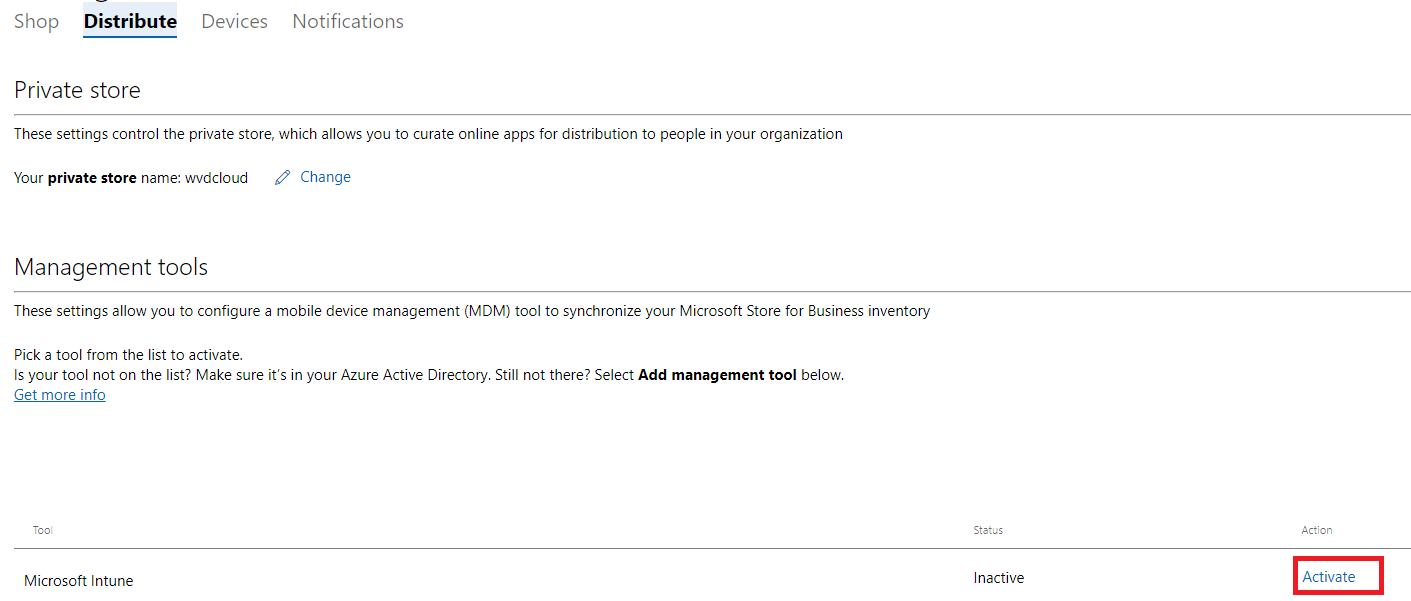
Task: Select the Microsoft Intune tool name
Action: [x=78, y=580]
